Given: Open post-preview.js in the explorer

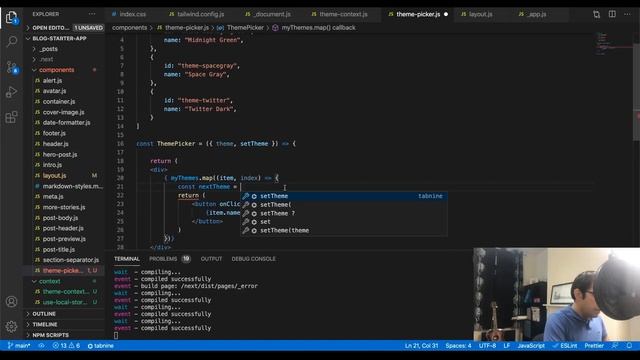Looking at the screenshot, I should [64, 239].
